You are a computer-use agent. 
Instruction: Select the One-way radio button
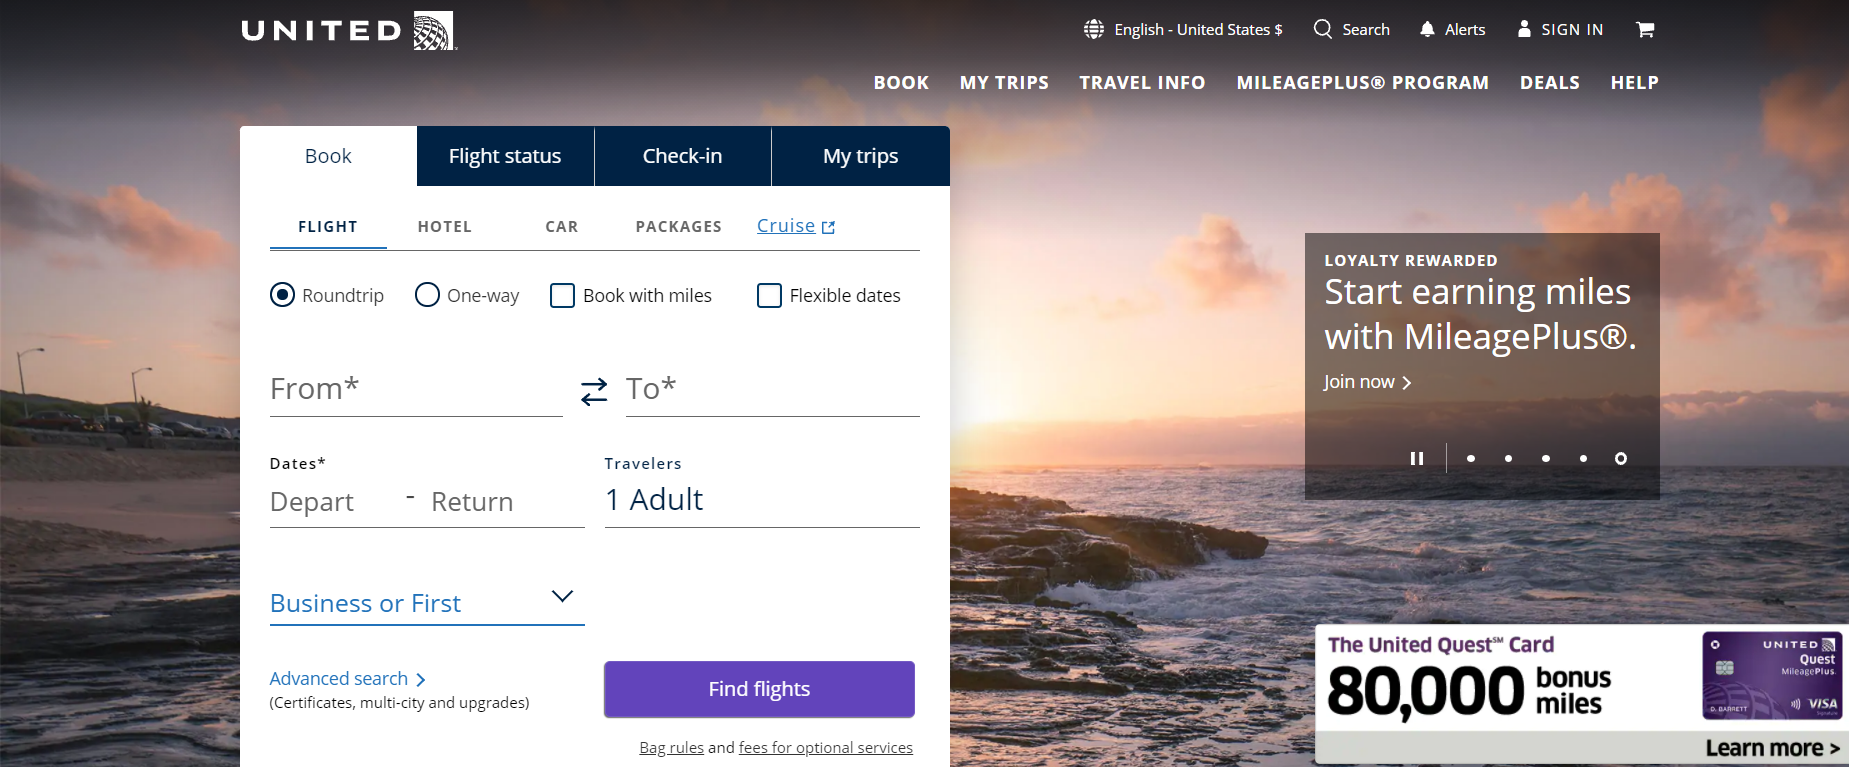point(427,295)
